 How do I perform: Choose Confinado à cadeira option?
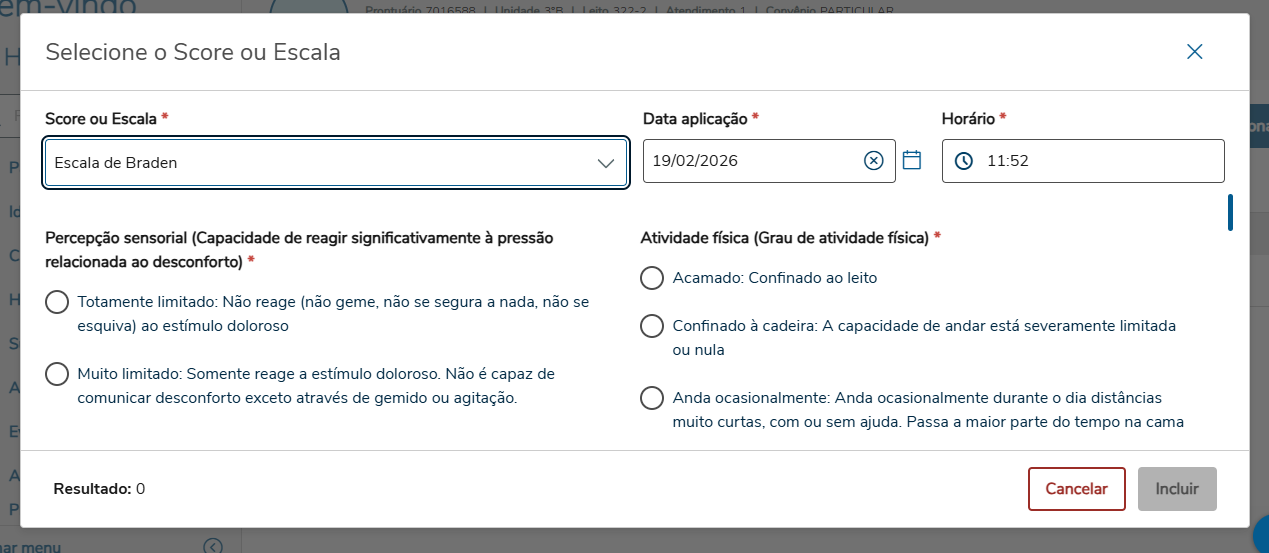(652, 326)
